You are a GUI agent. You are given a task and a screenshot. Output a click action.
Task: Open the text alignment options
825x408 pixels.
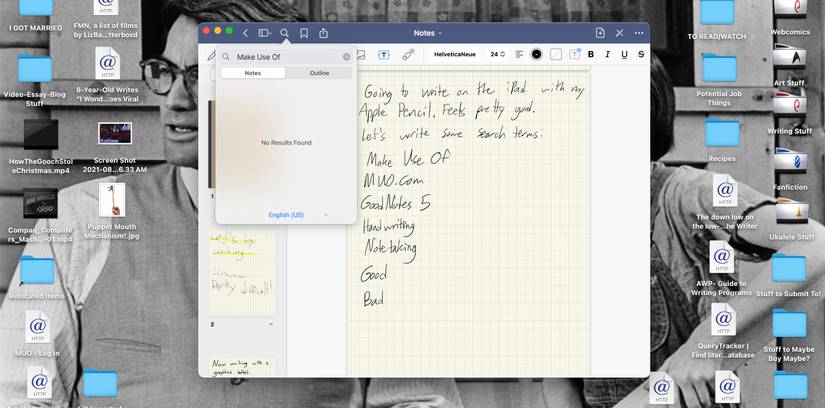tap(519, 54)
